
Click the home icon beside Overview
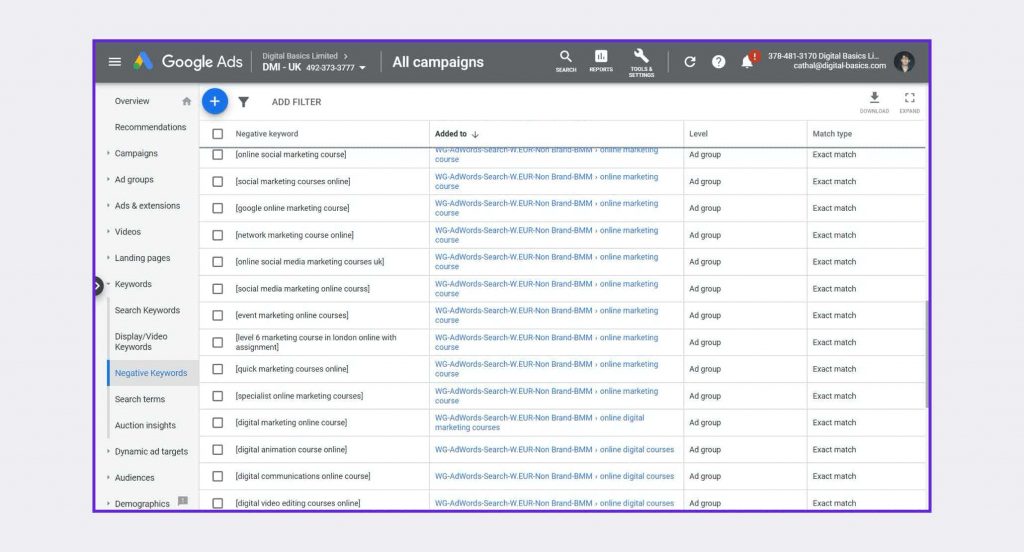pos(187,101)
